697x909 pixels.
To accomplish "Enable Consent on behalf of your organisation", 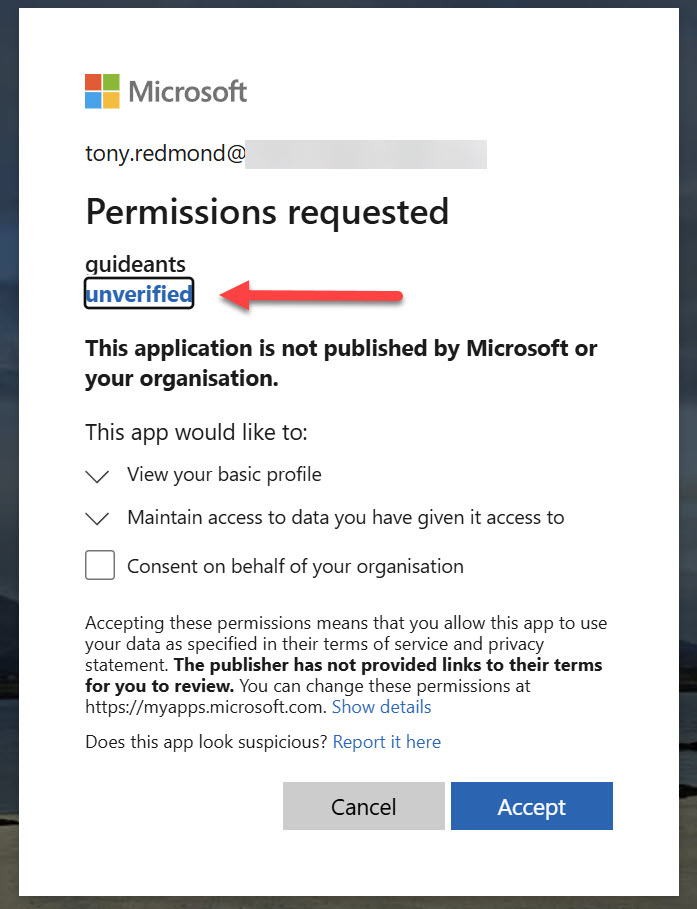I will 100,565.
